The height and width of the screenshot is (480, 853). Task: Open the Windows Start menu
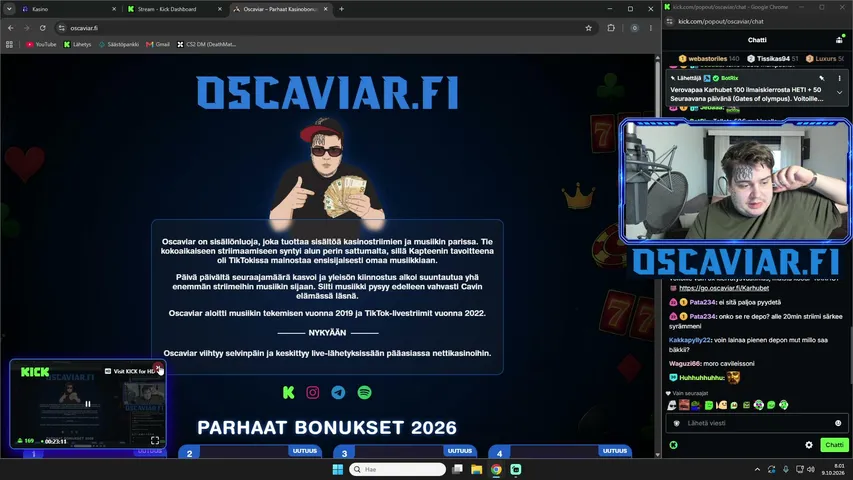(338, 469)
